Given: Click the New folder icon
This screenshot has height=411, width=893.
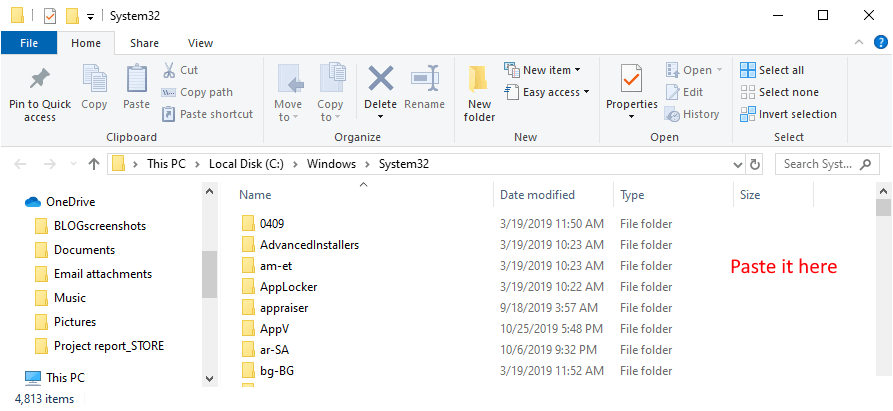Looking at the screenshot, I should 479,80.
